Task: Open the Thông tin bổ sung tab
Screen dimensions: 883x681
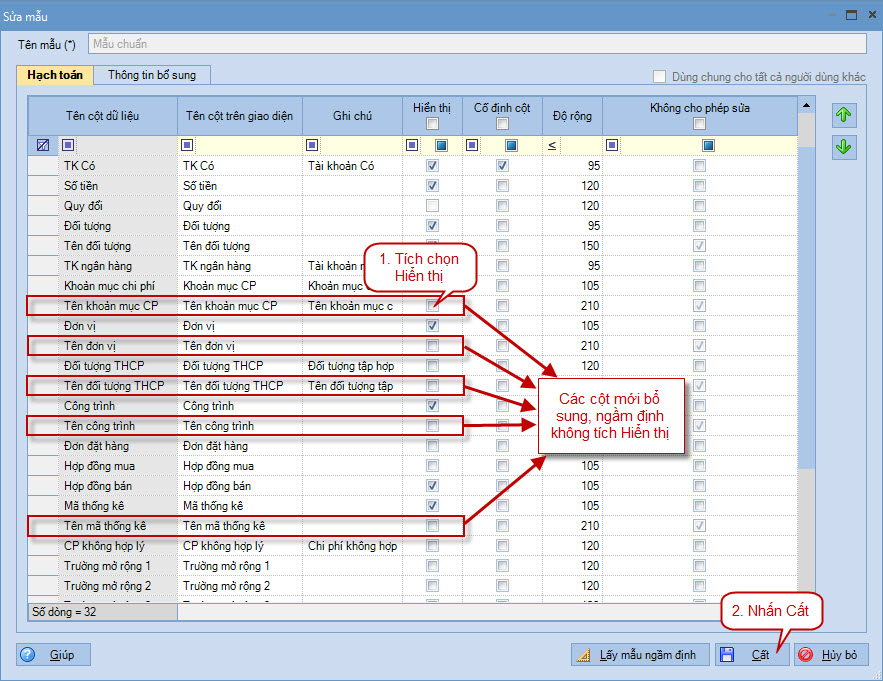Action: point(152,75)
